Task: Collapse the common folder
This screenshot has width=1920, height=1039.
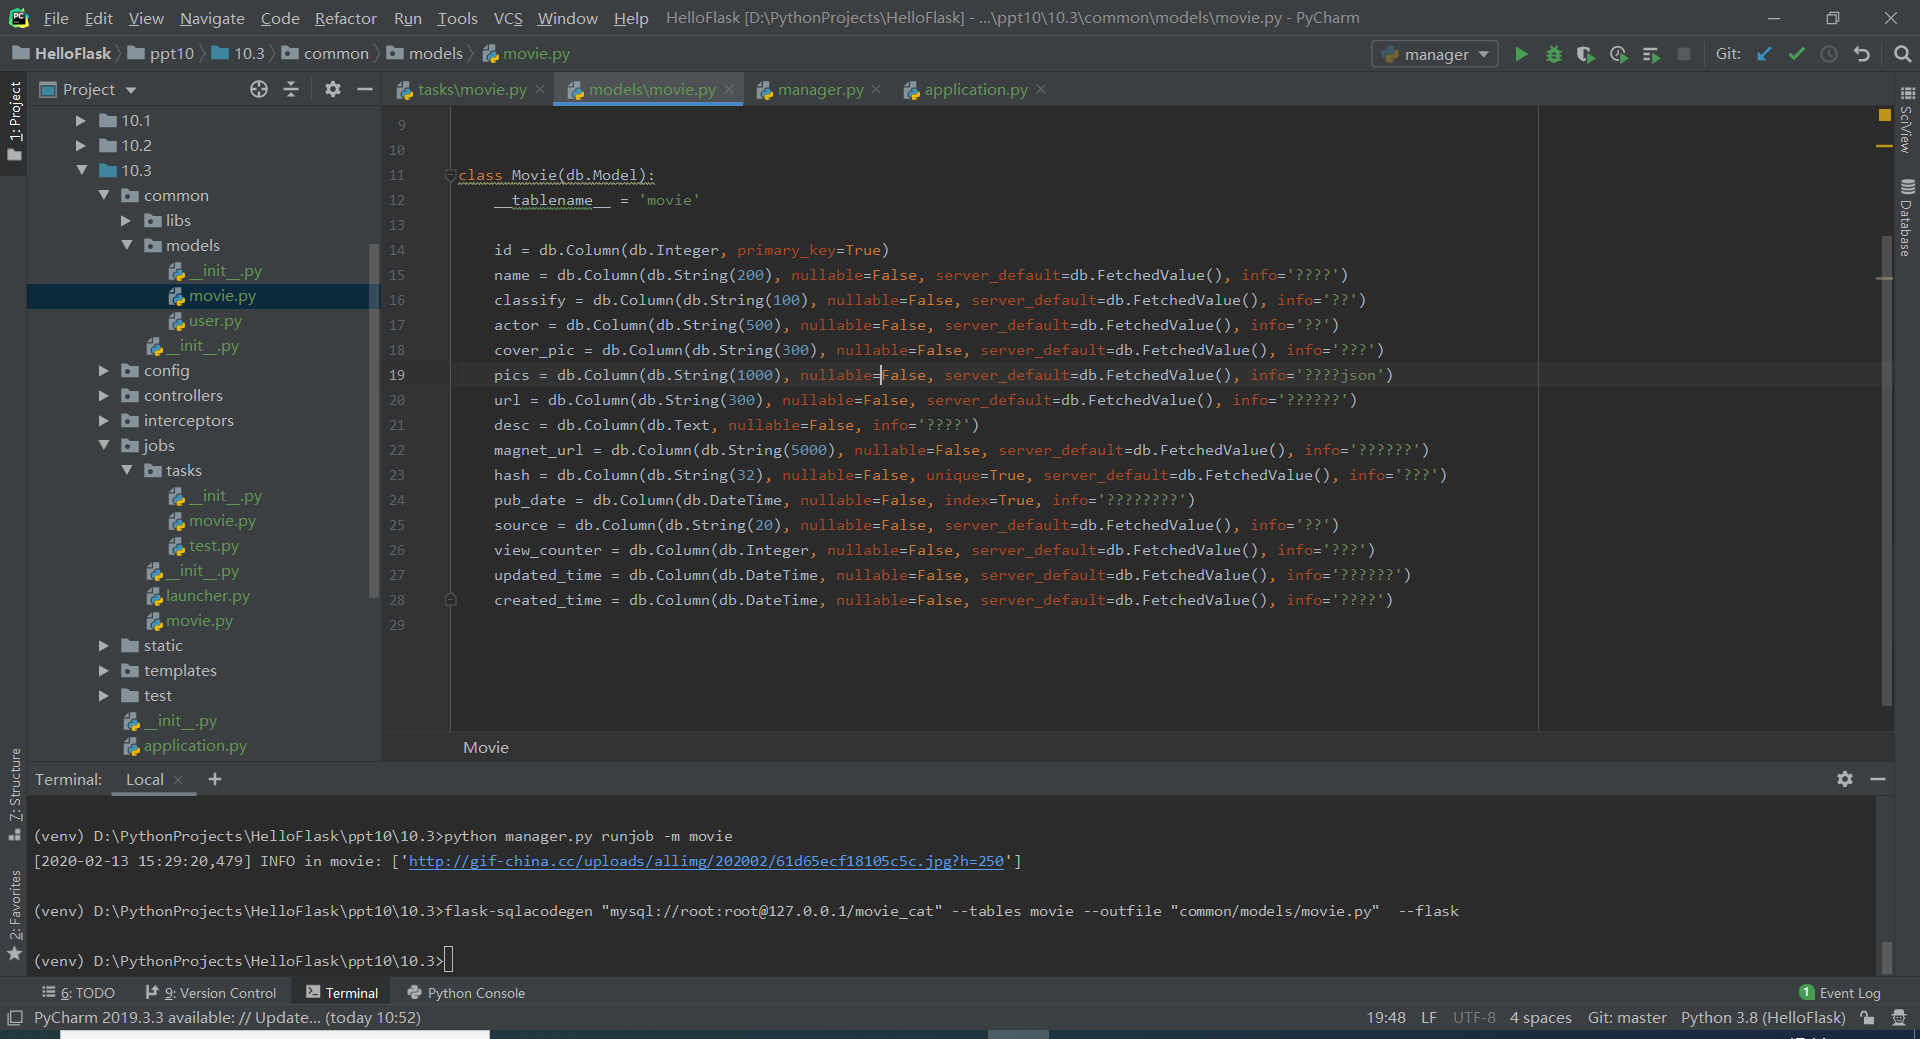Action: pyautogui.click(x=104, y=196)
